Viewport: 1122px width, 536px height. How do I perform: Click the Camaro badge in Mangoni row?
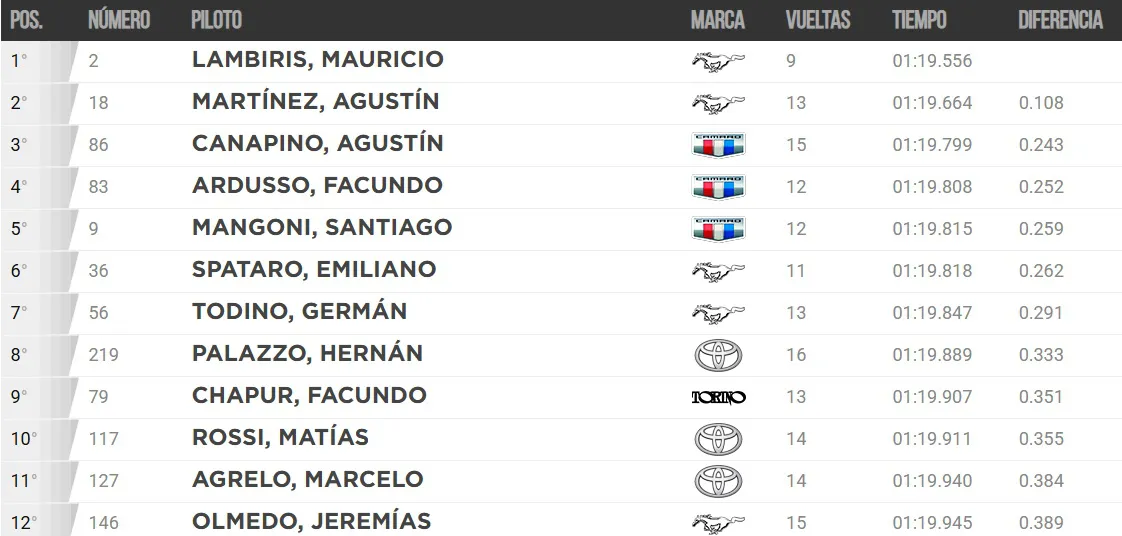pyautogui.click(x=718, y=229)
